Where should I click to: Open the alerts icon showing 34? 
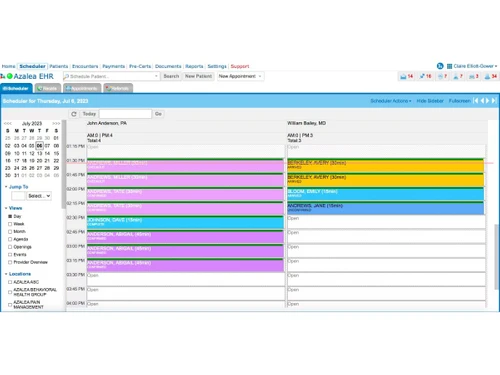pyautogui.click(x=491, y=76)
